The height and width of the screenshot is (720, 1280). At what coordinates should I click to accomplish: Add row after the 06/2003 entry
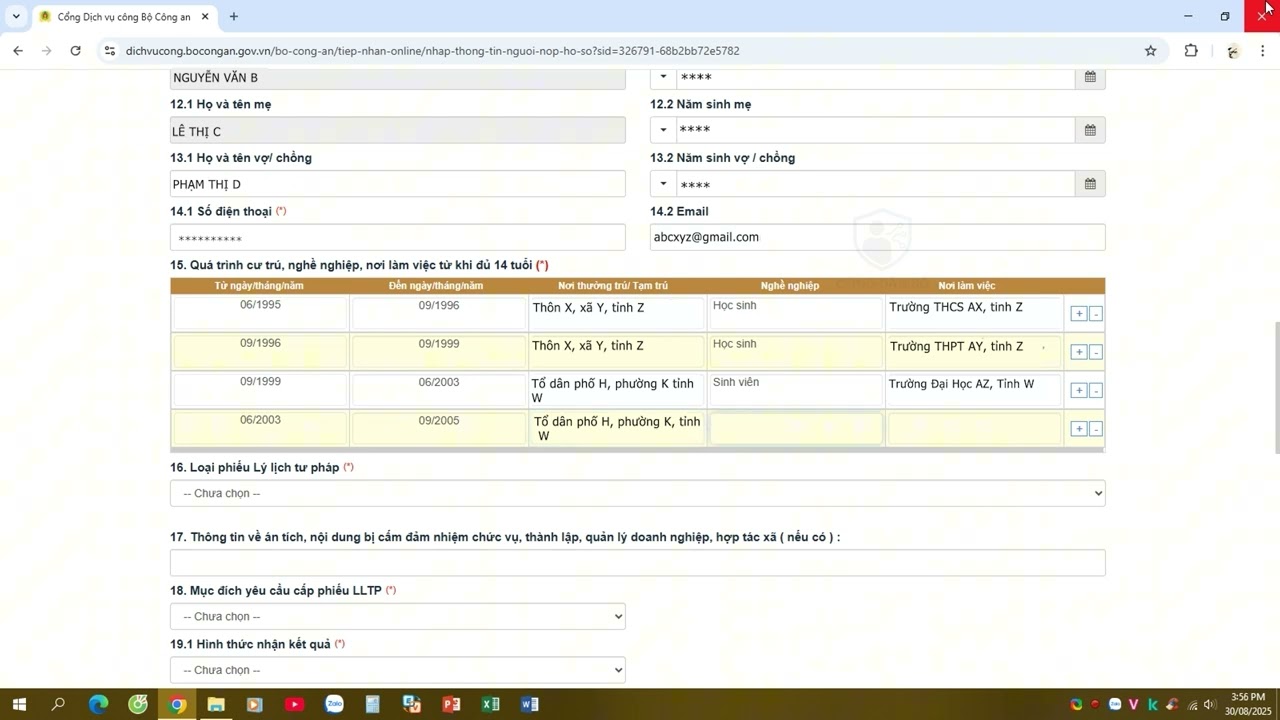(x=1078, y=429)
